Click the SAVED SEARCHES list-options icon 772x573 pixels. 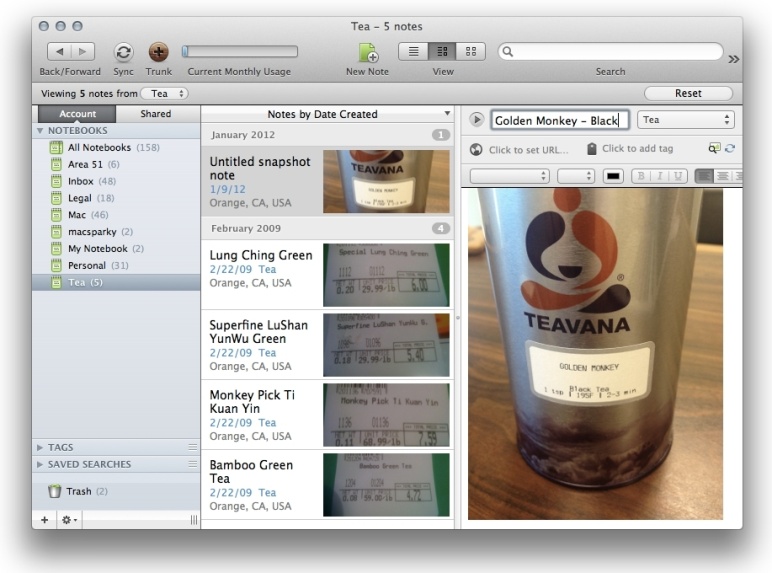coord(193,464)
